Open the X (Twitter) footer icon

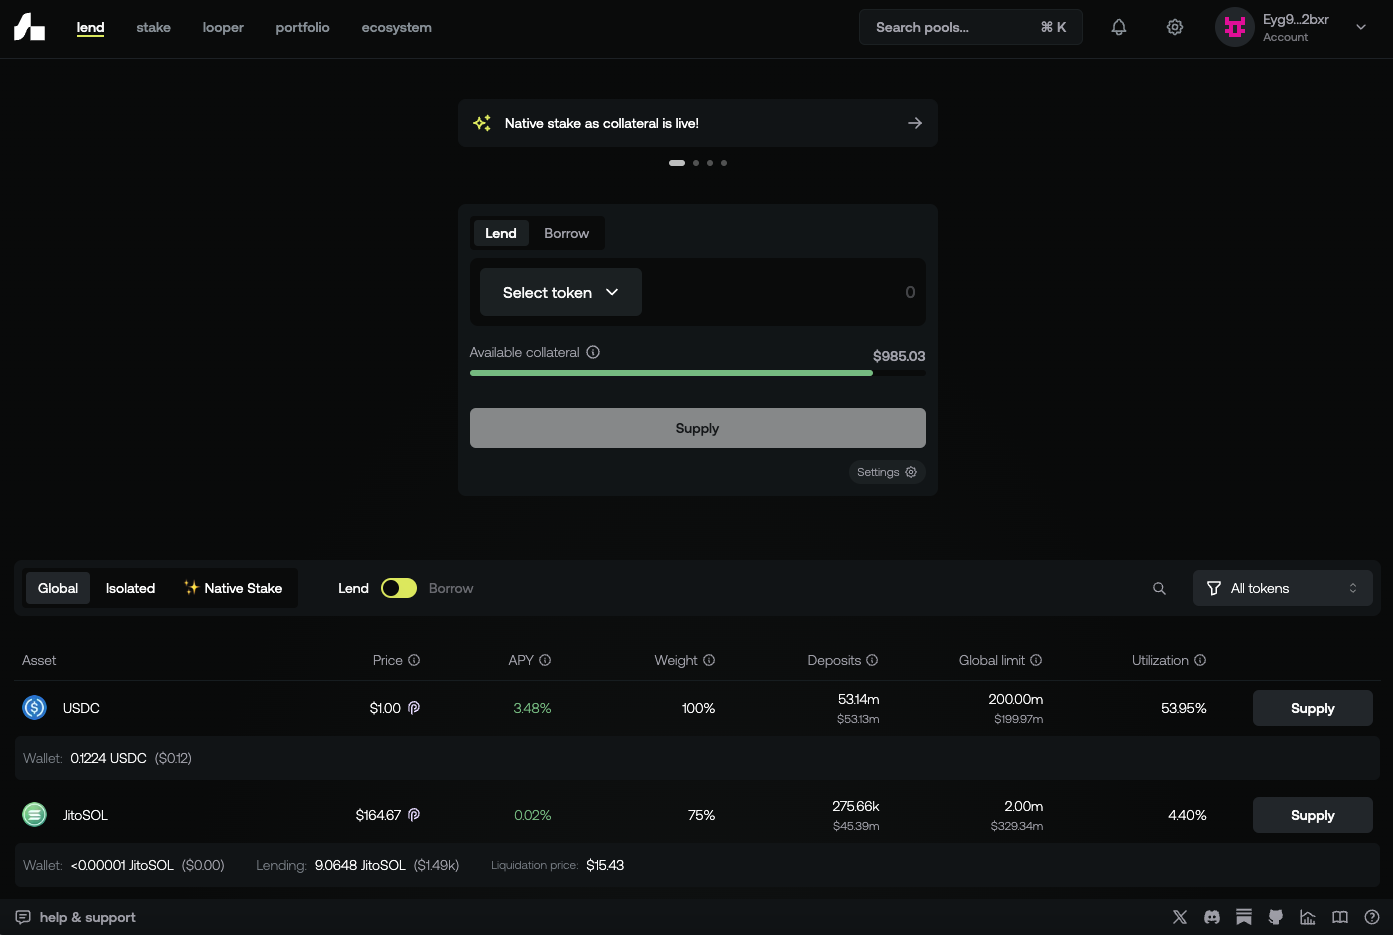click(x=1180, y=917)
